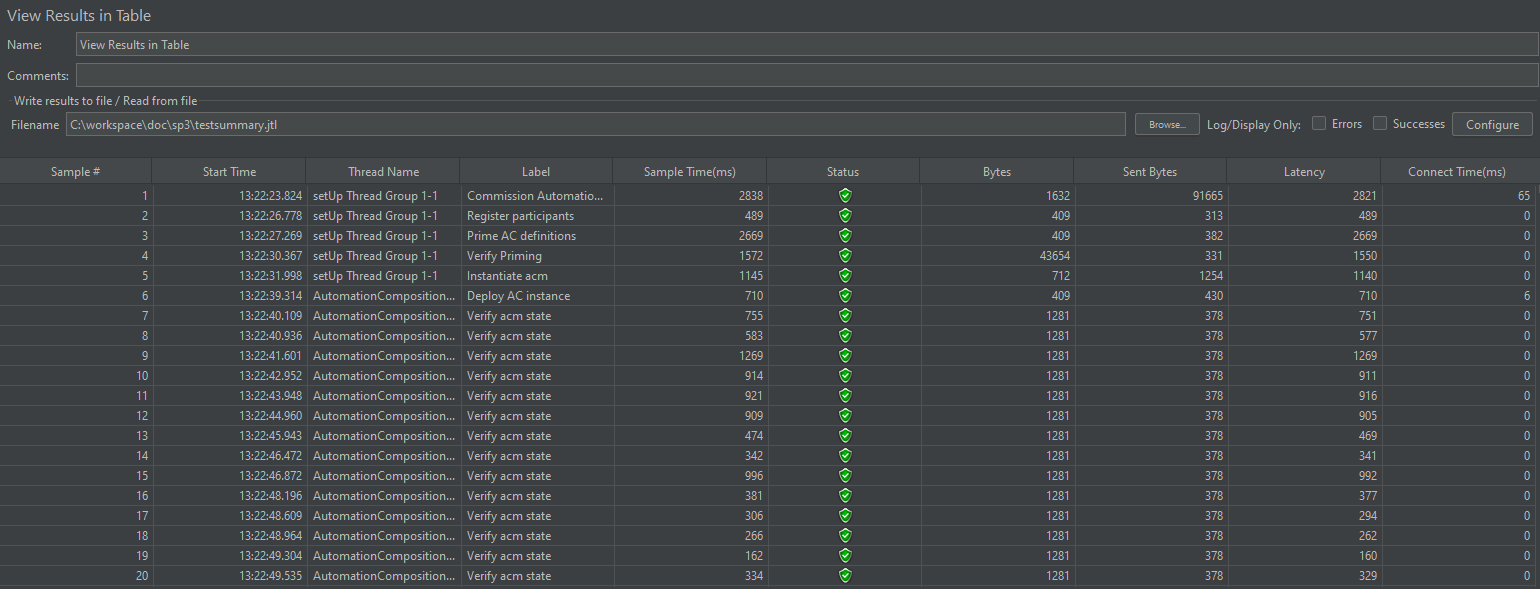Sort by the Bytes column header
1540x589 pixels.
(997, 172)
